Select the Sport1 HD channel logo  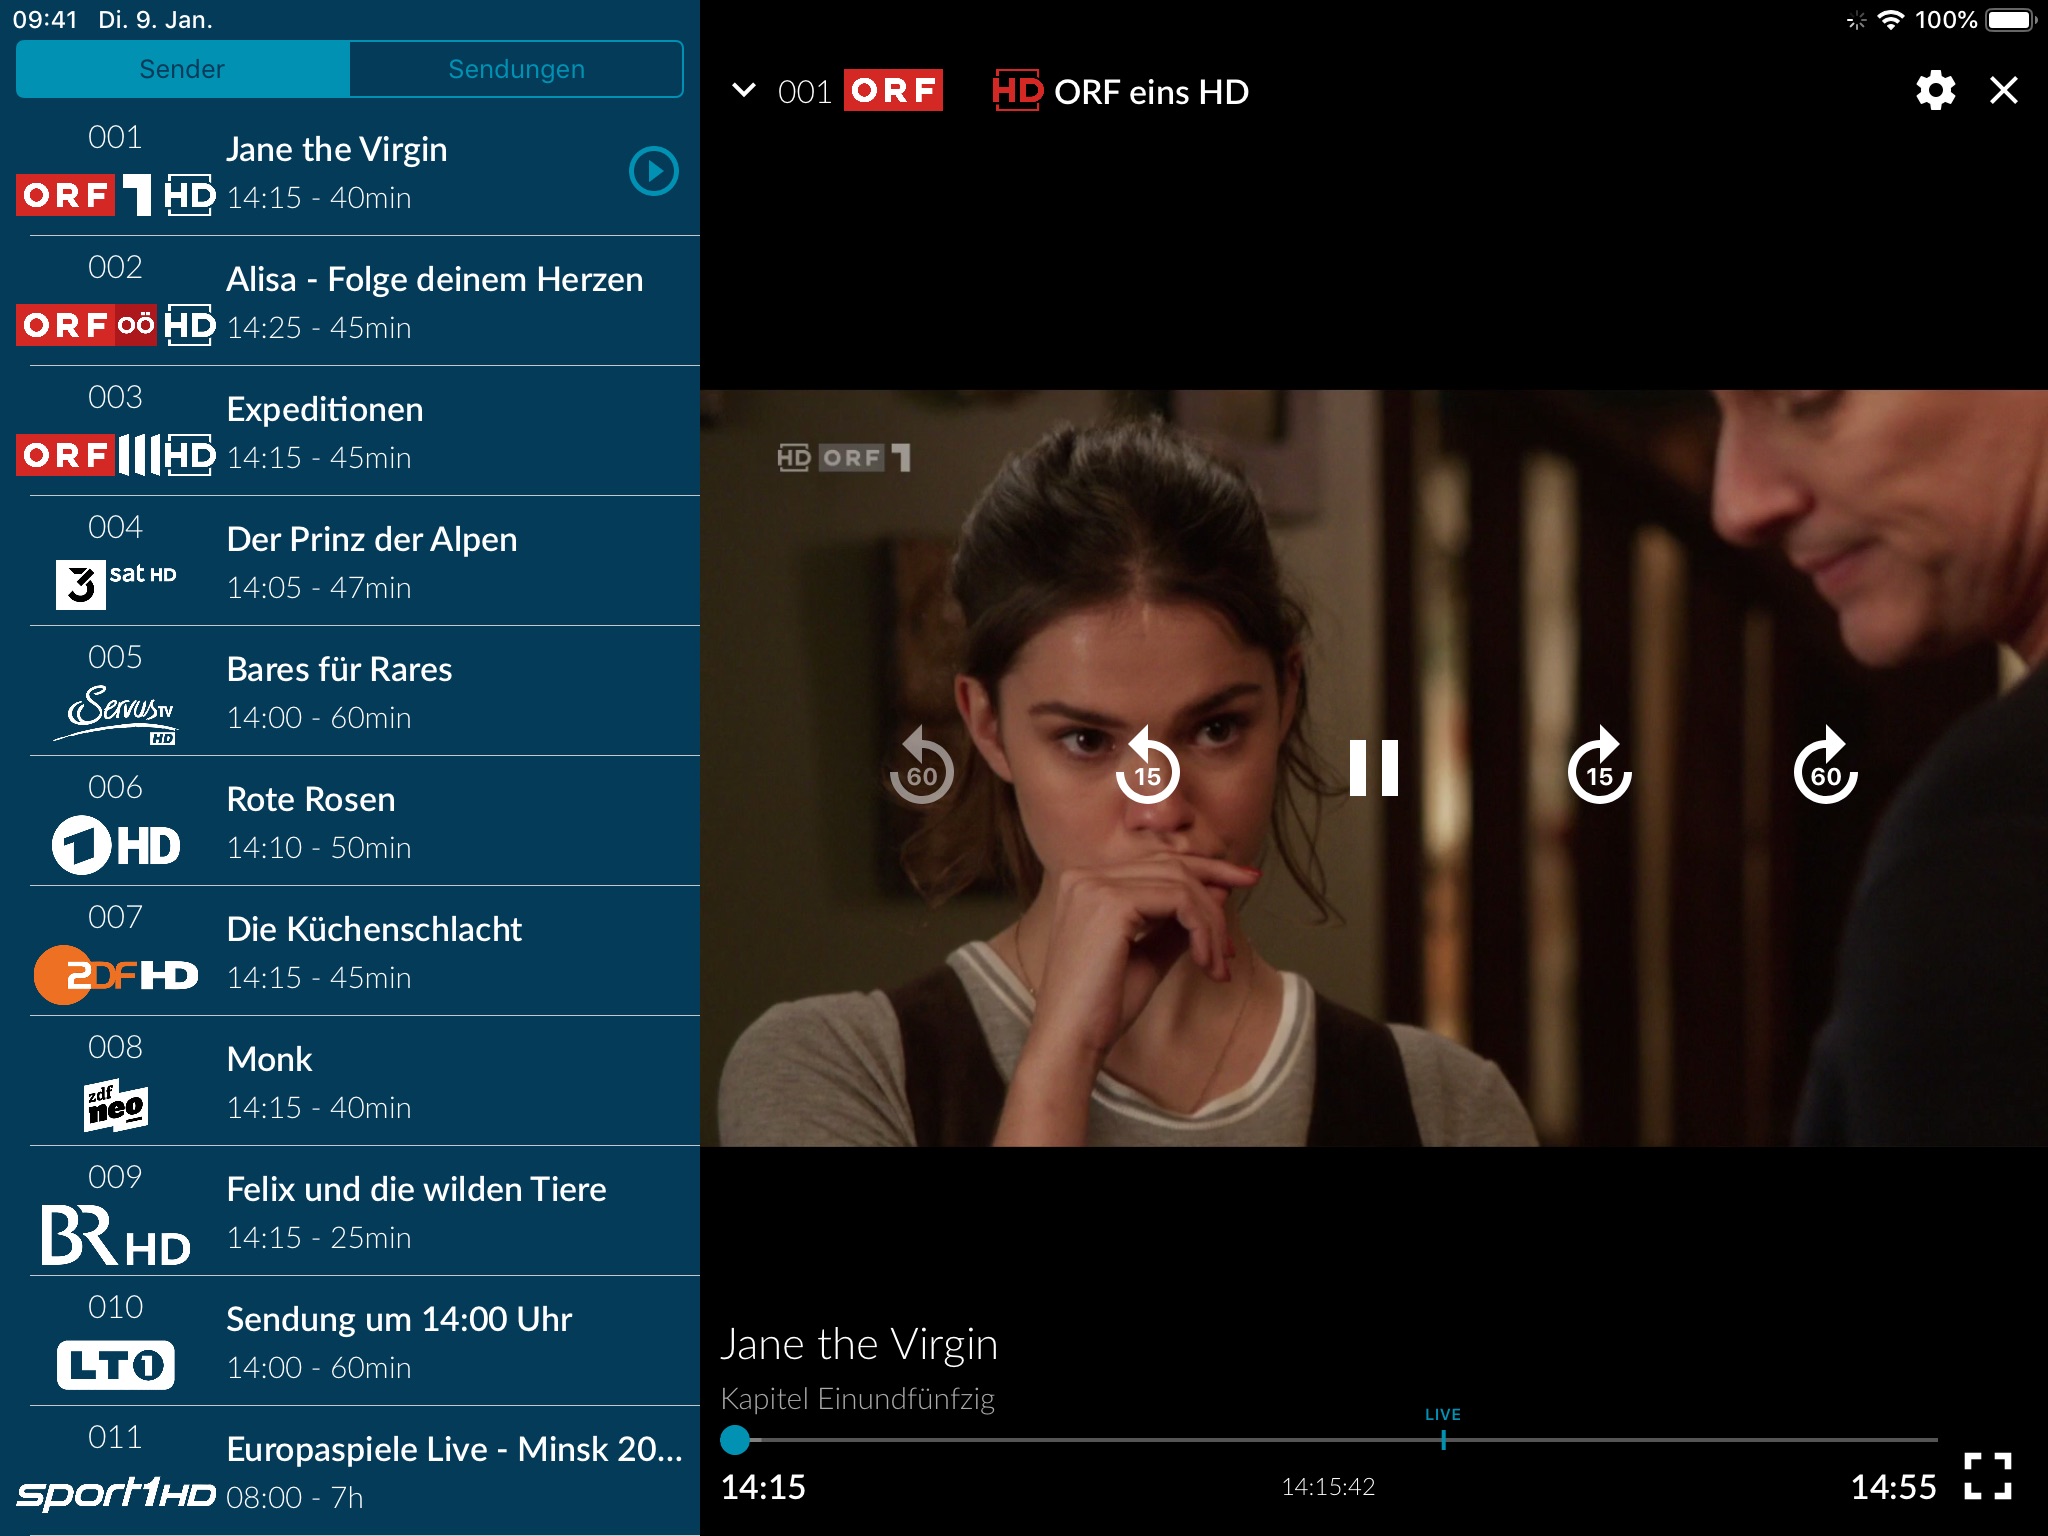click(x=116, y=1493)
